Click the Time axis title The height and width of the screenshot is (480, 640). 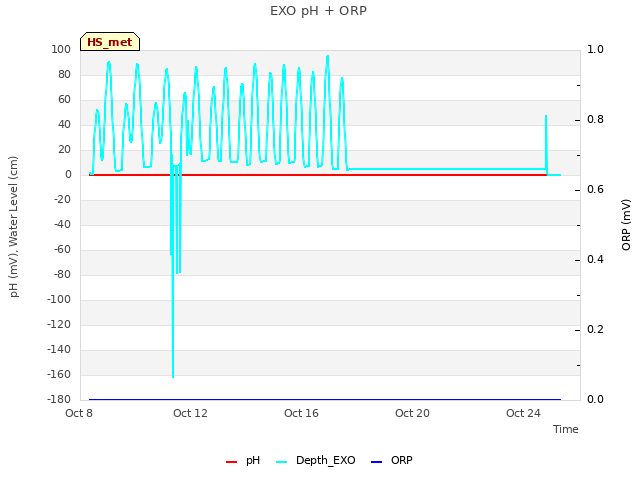[x=566, y=429]
